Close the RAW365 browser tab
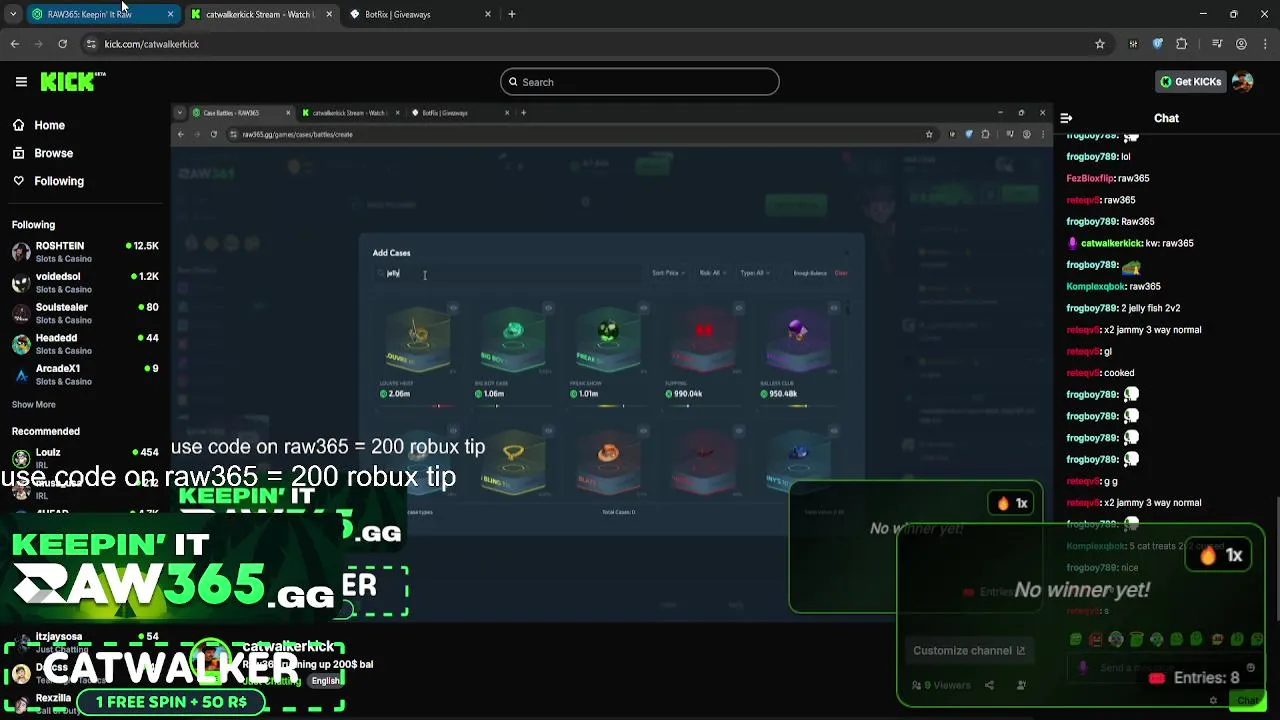 pos(170,14)
